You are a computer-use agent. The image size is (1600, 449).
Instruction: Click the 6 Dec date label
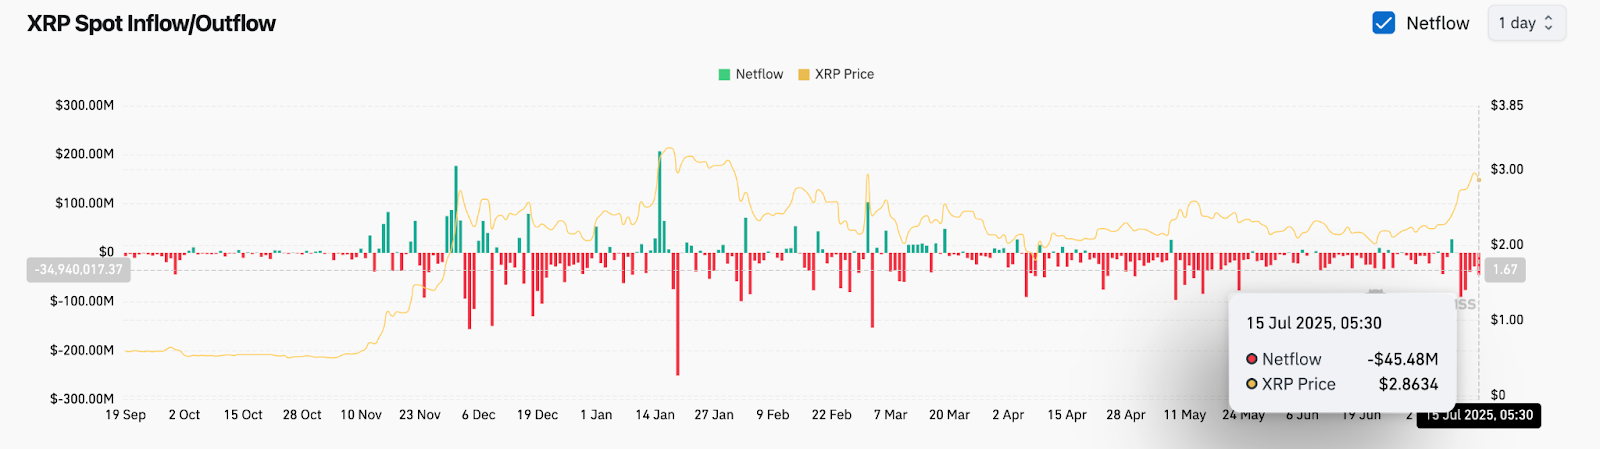[479, 414]
